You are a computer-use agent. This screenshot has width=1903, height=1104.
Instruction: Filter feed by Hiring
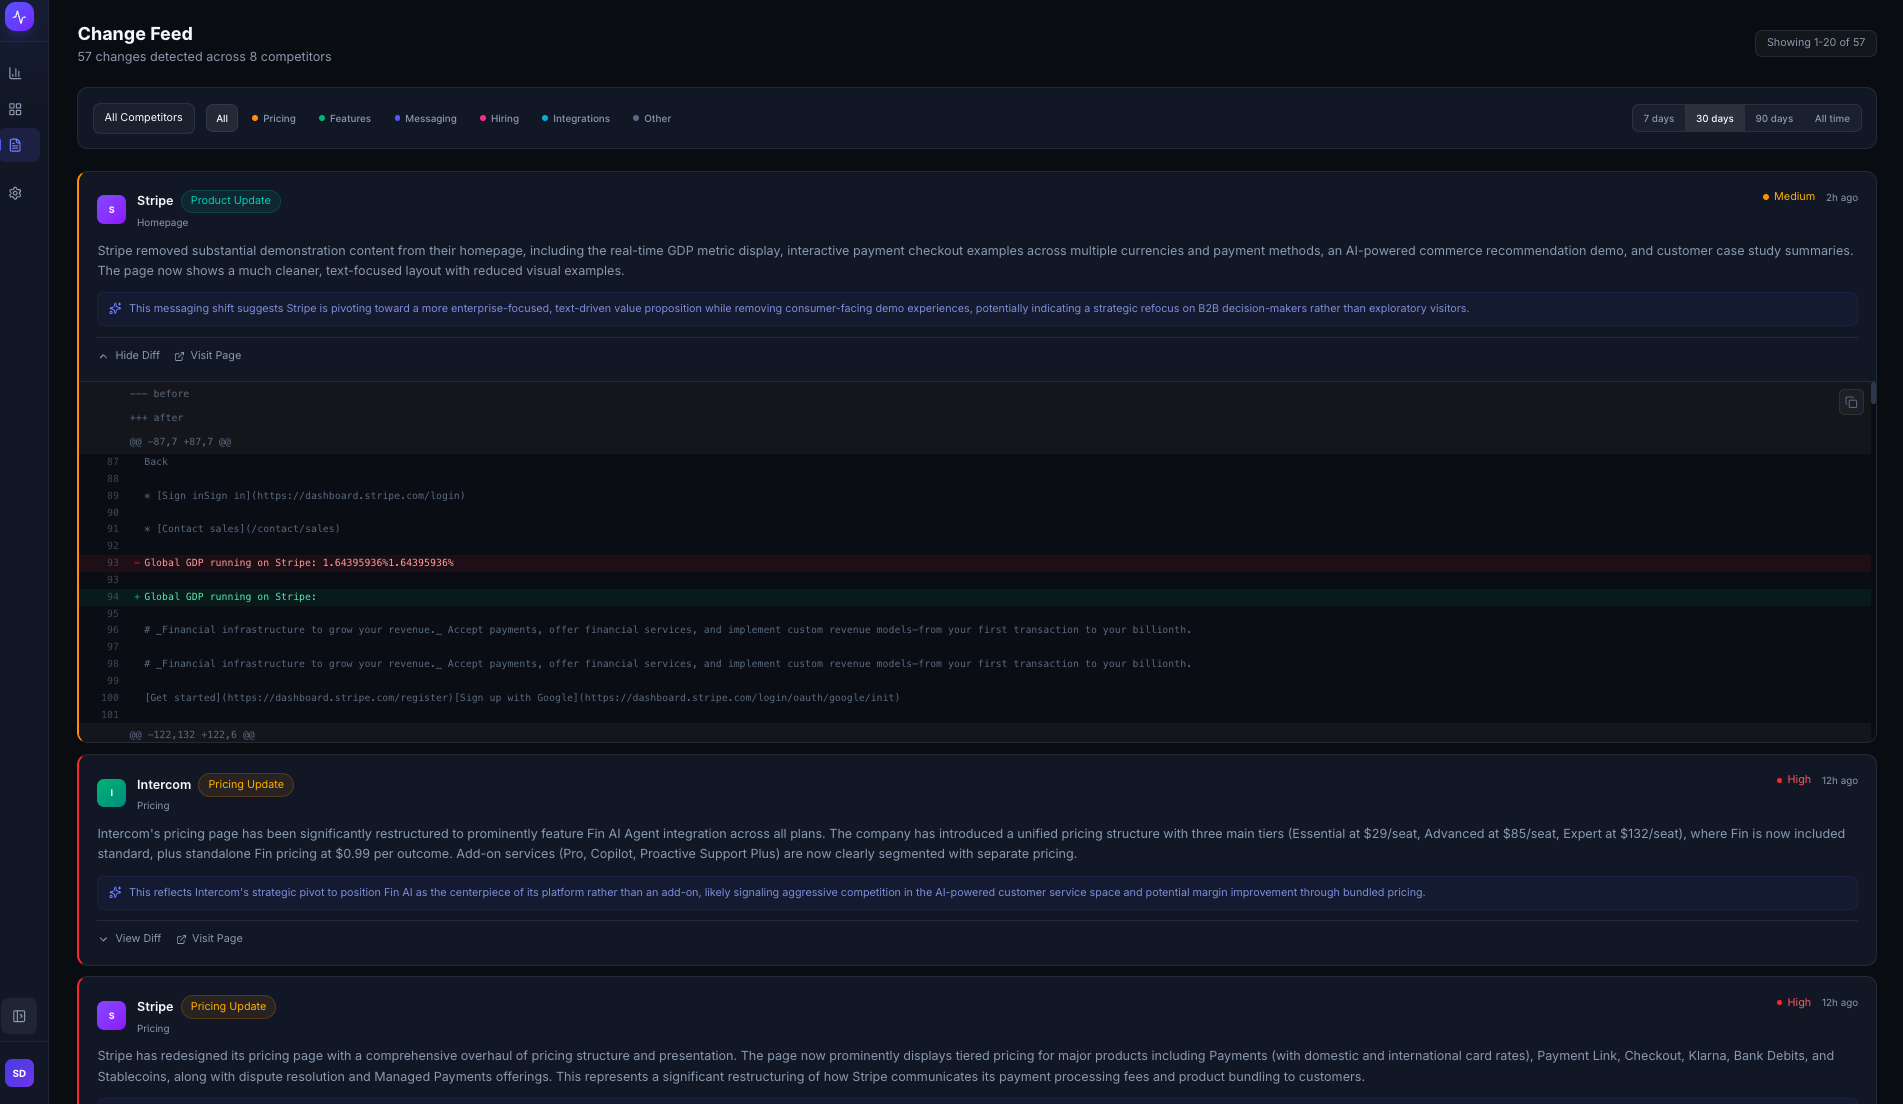click(499, 118)
